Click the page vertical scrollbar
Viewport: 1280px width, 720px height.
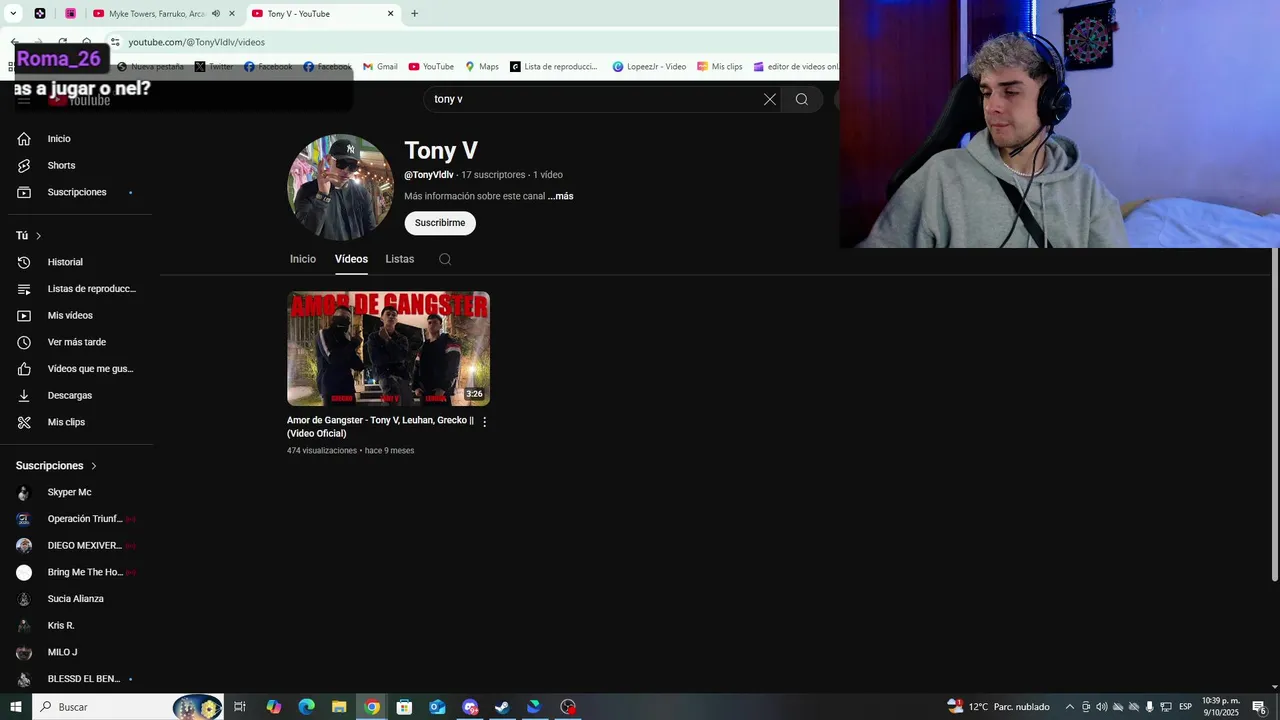1274,415
